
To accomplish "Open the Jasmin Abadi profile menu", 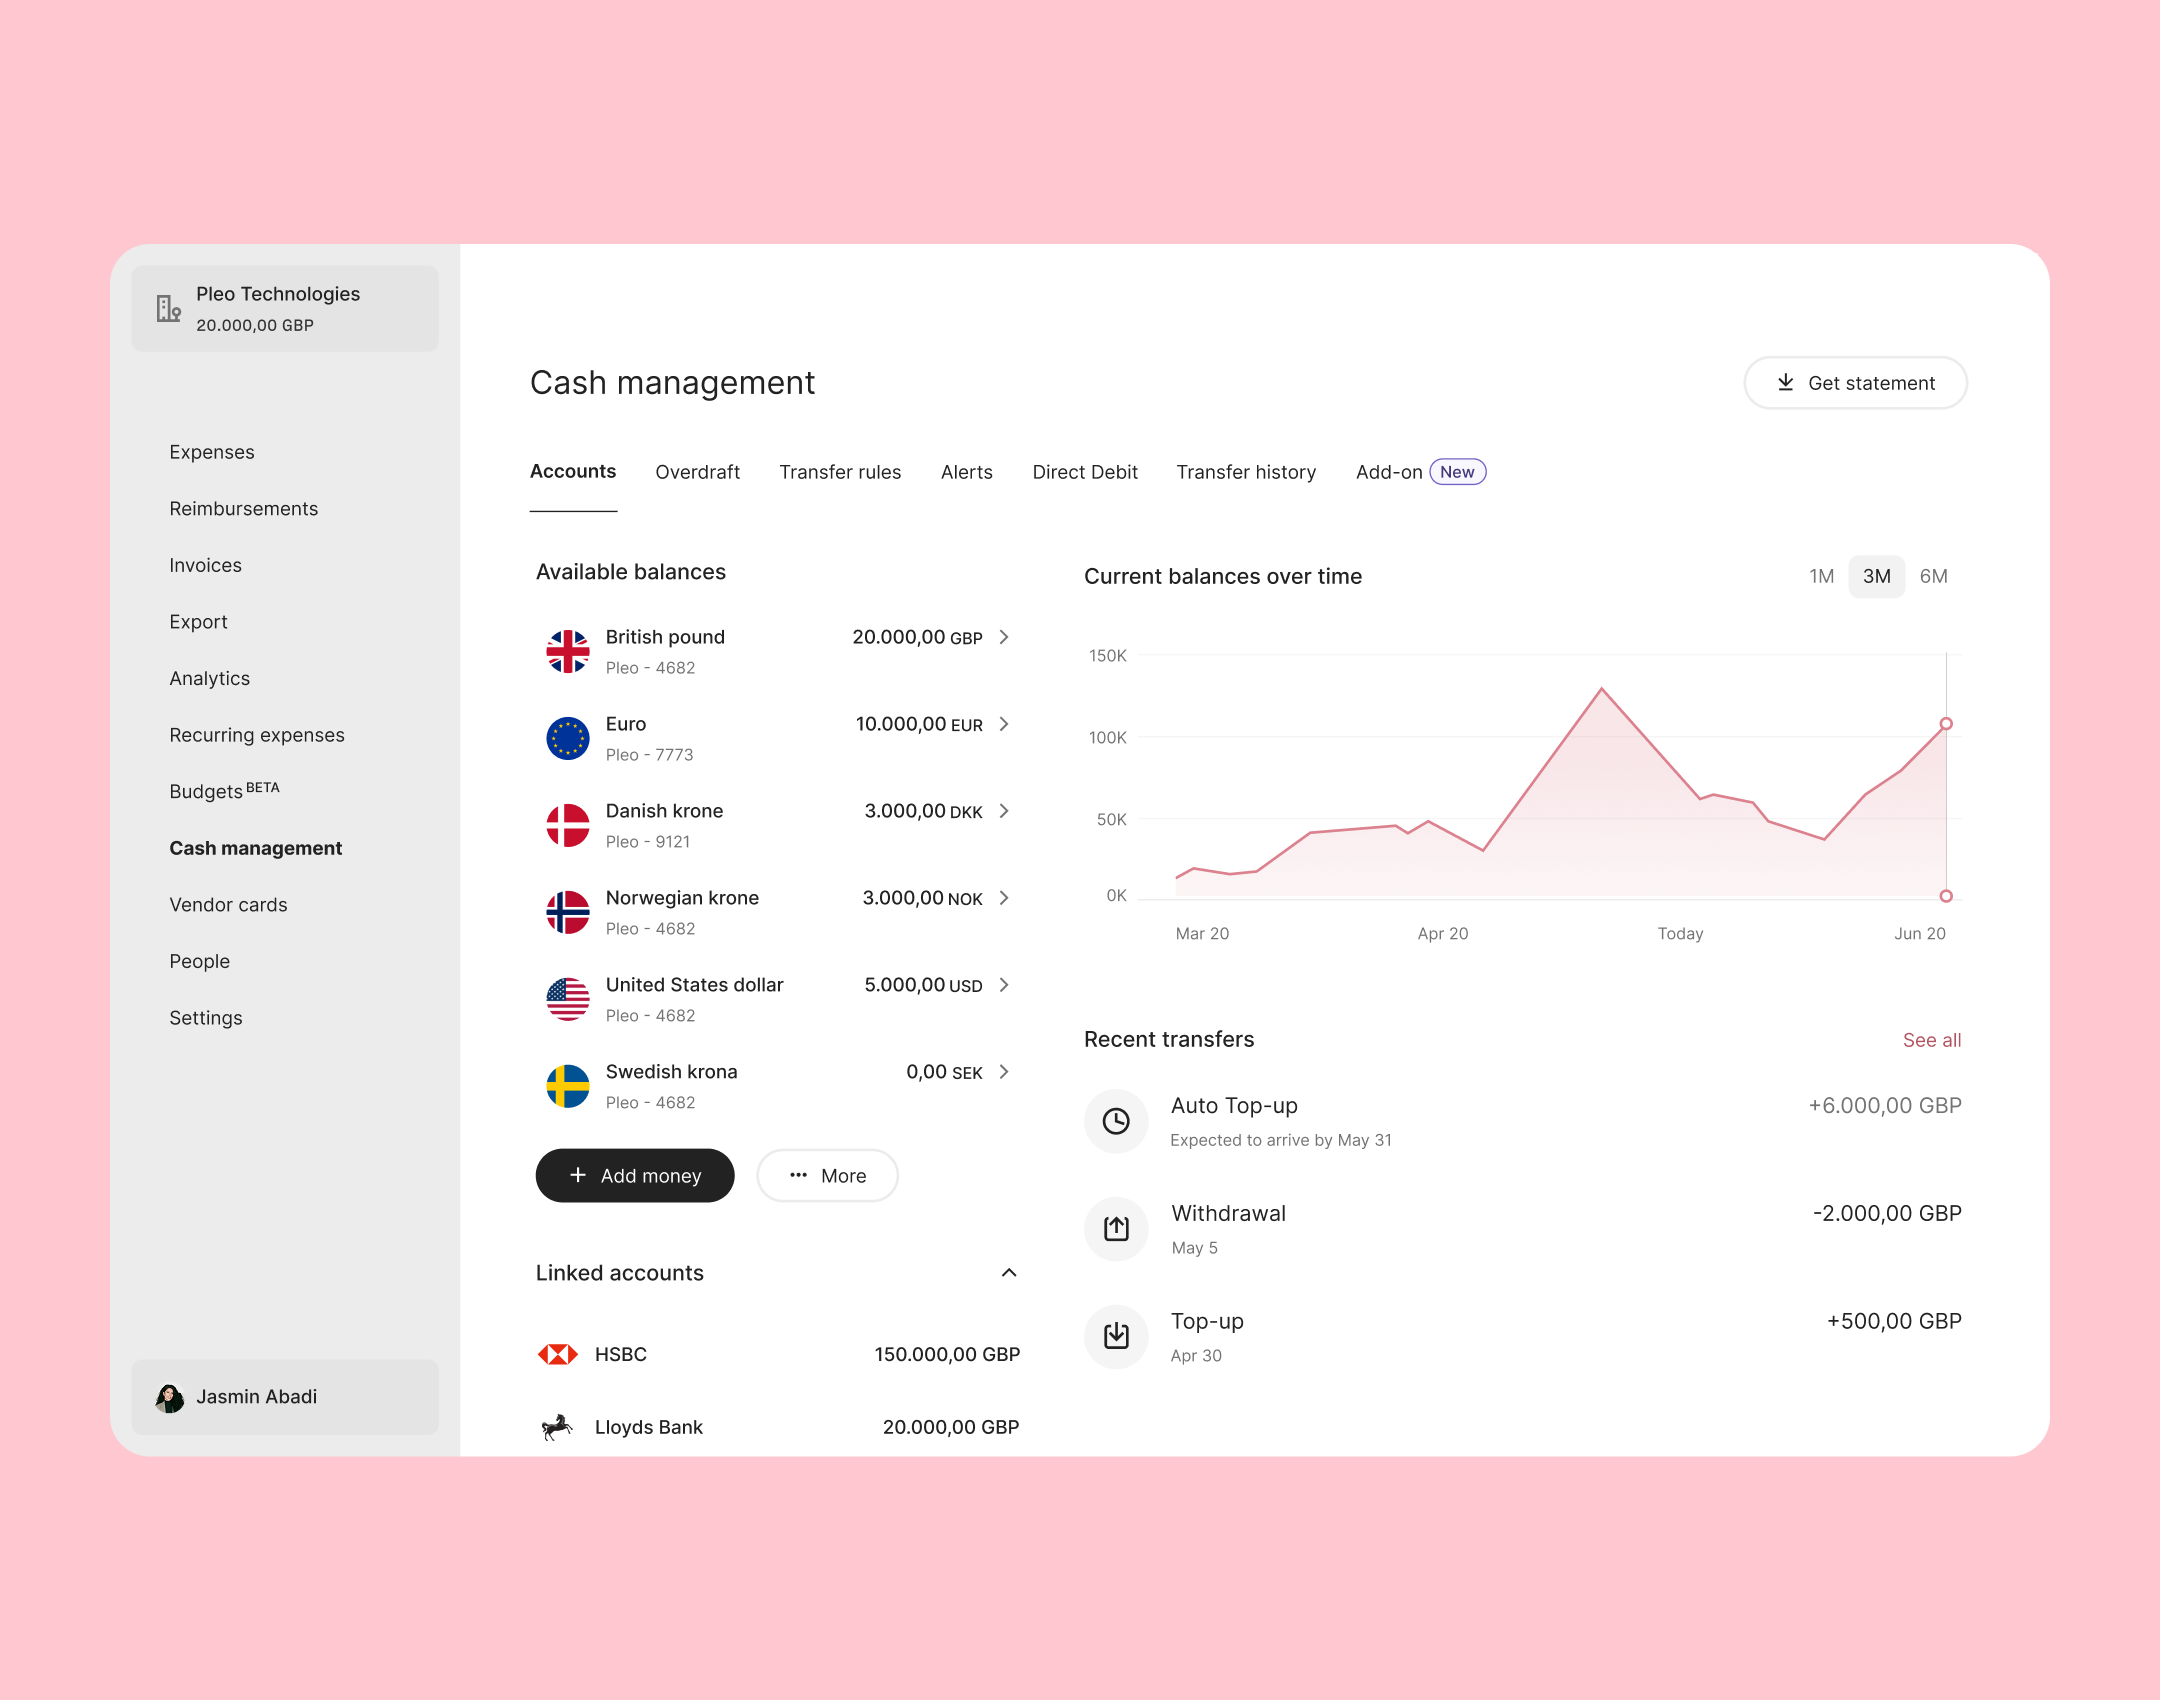I will (x=285, y=1397).
